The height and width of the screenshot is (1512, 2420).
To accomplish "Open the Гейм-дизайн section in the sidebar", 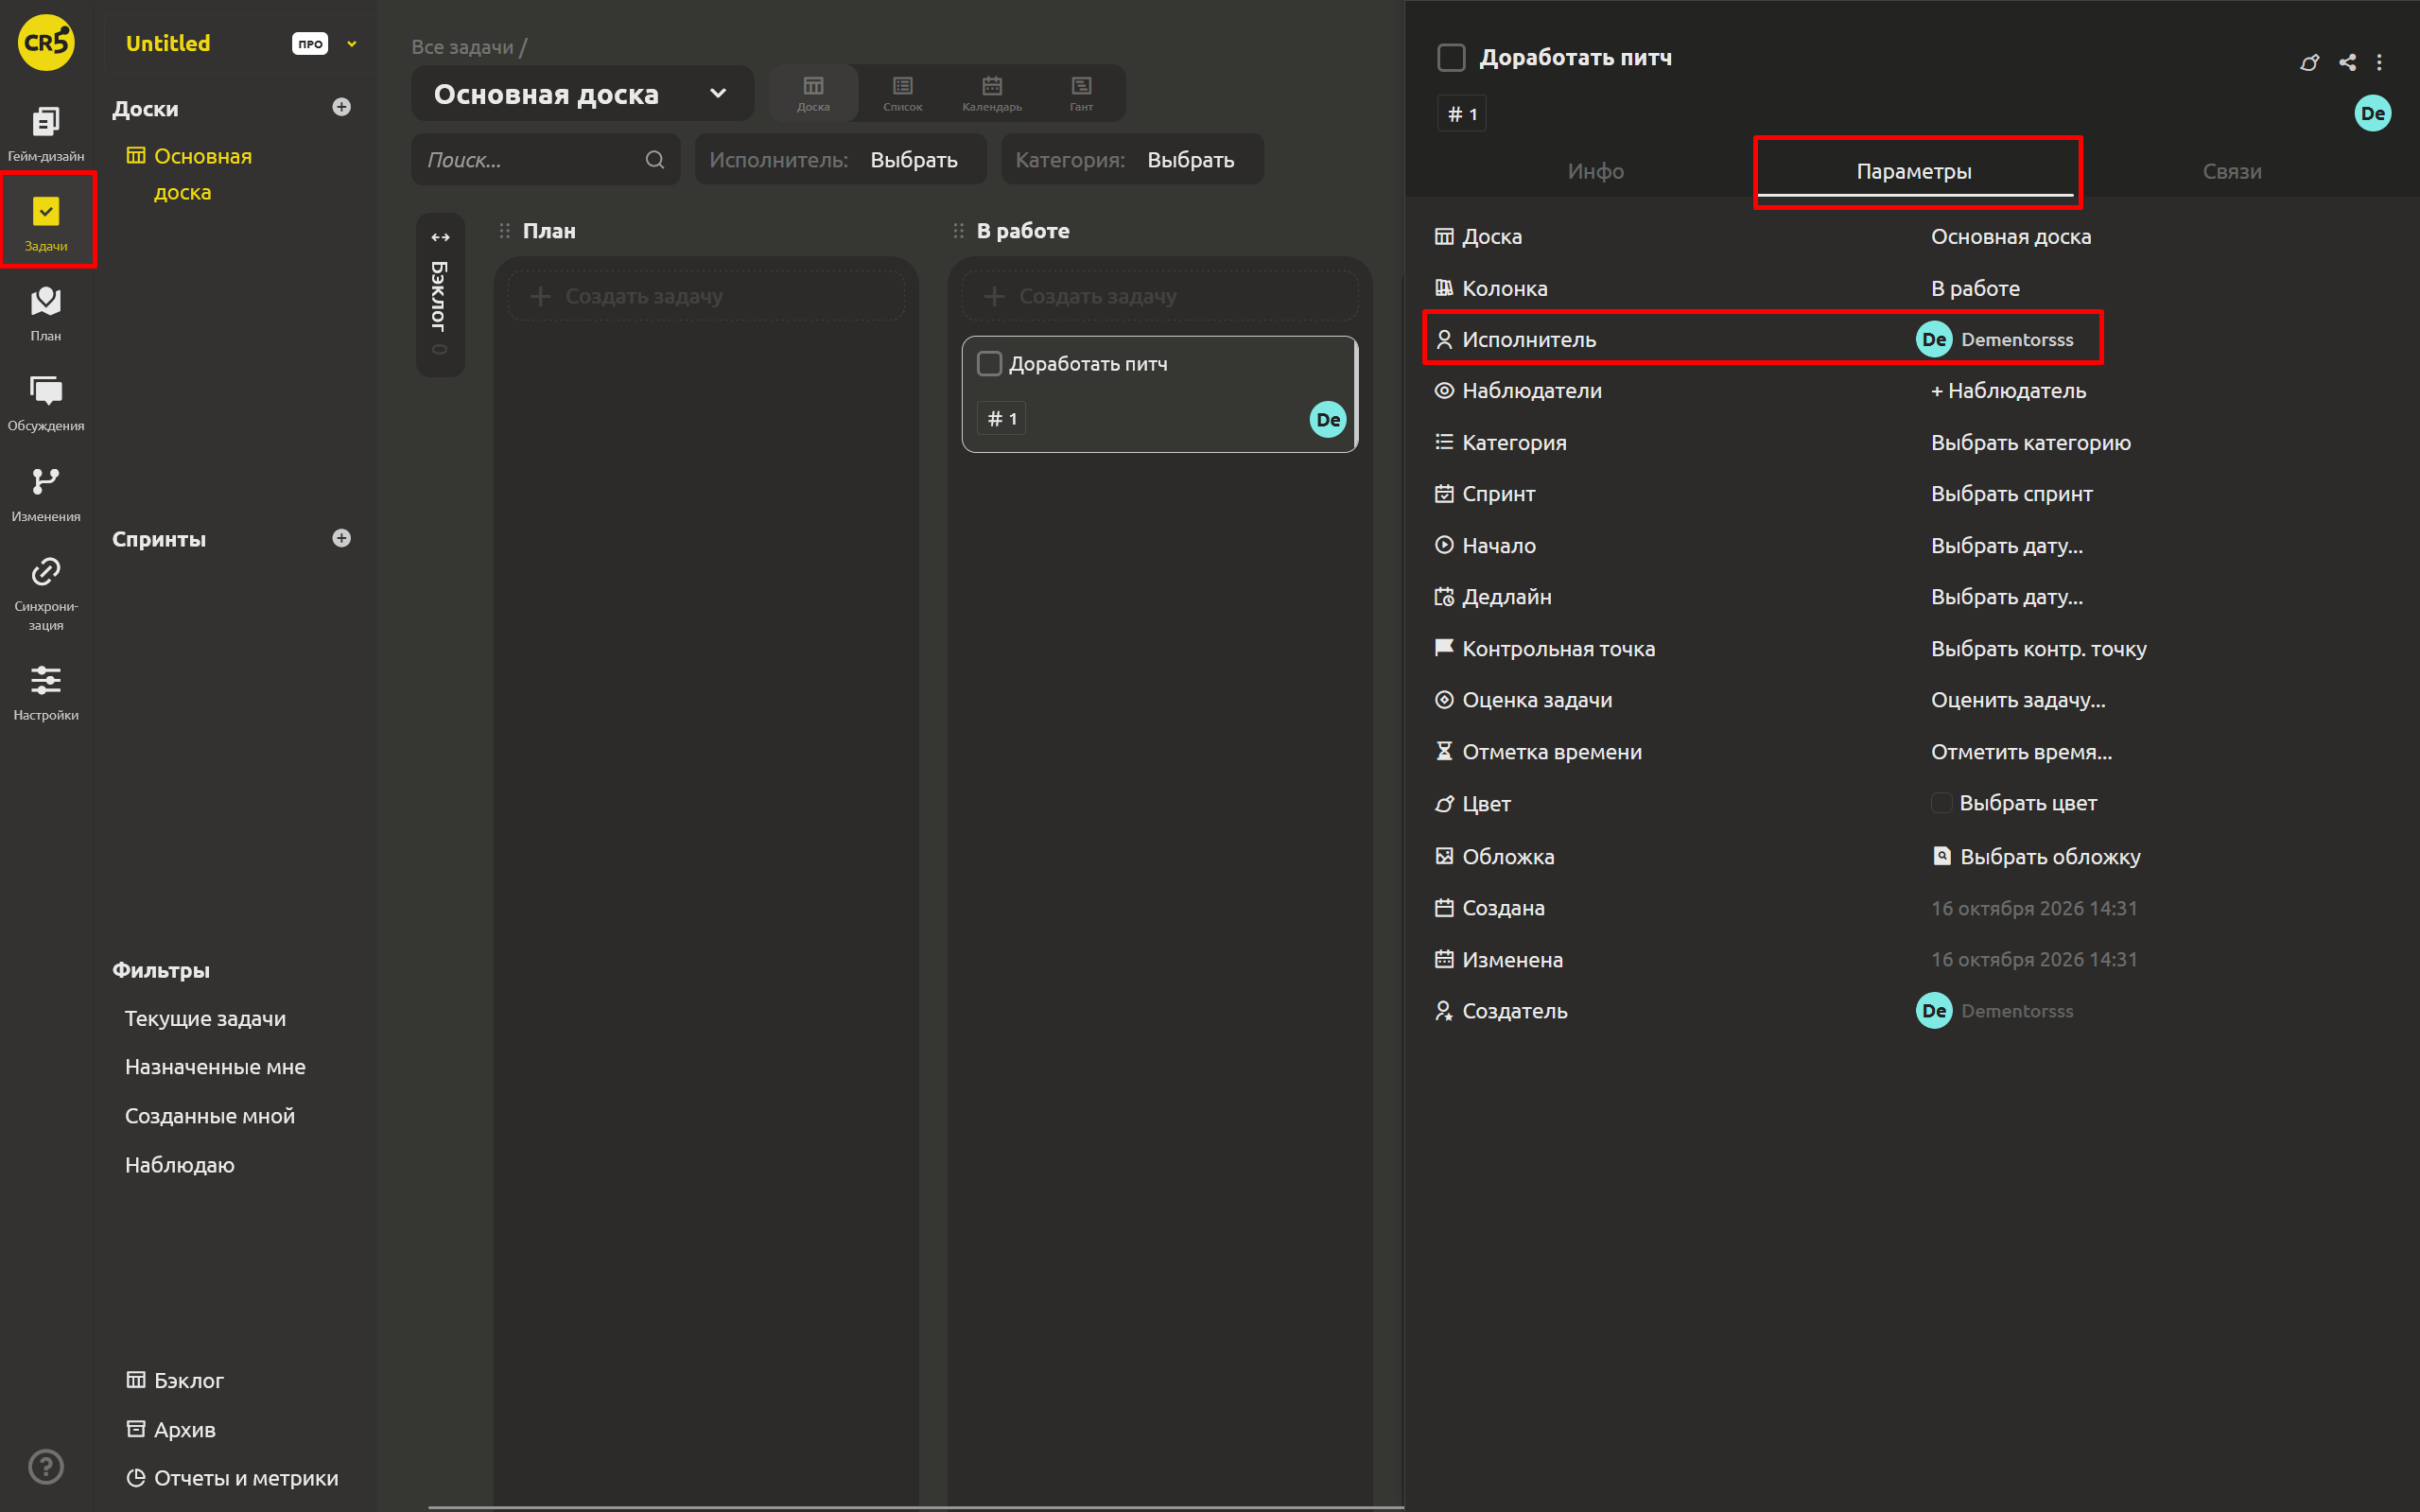I will coord(46,133).
